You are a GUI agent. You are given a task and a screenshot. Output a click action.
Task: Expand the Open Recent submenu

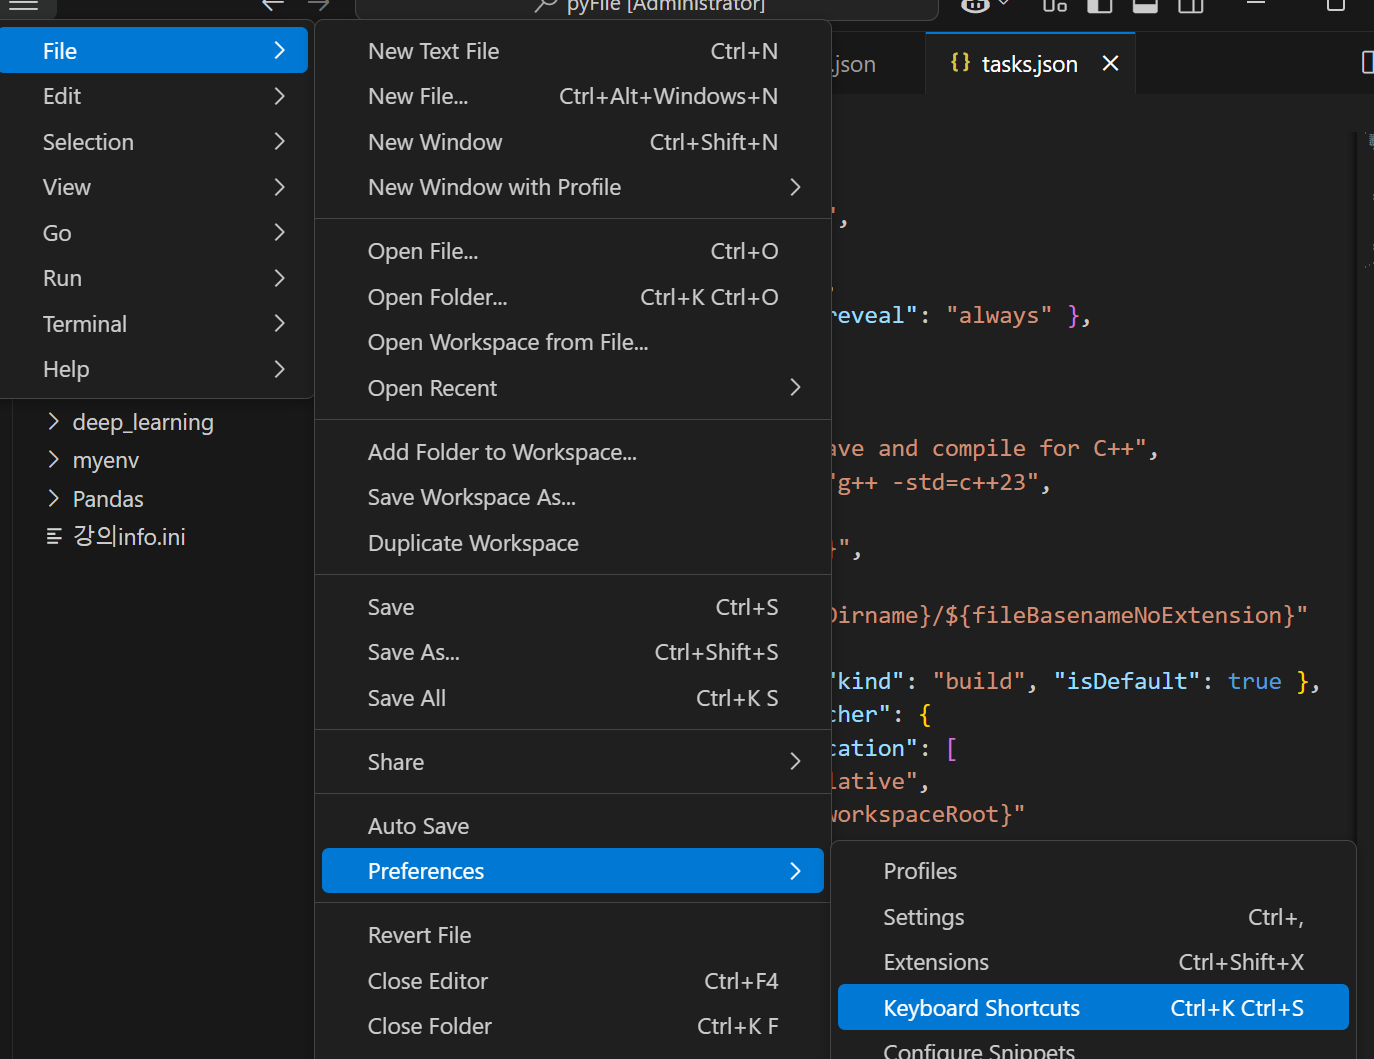point(573,388)
